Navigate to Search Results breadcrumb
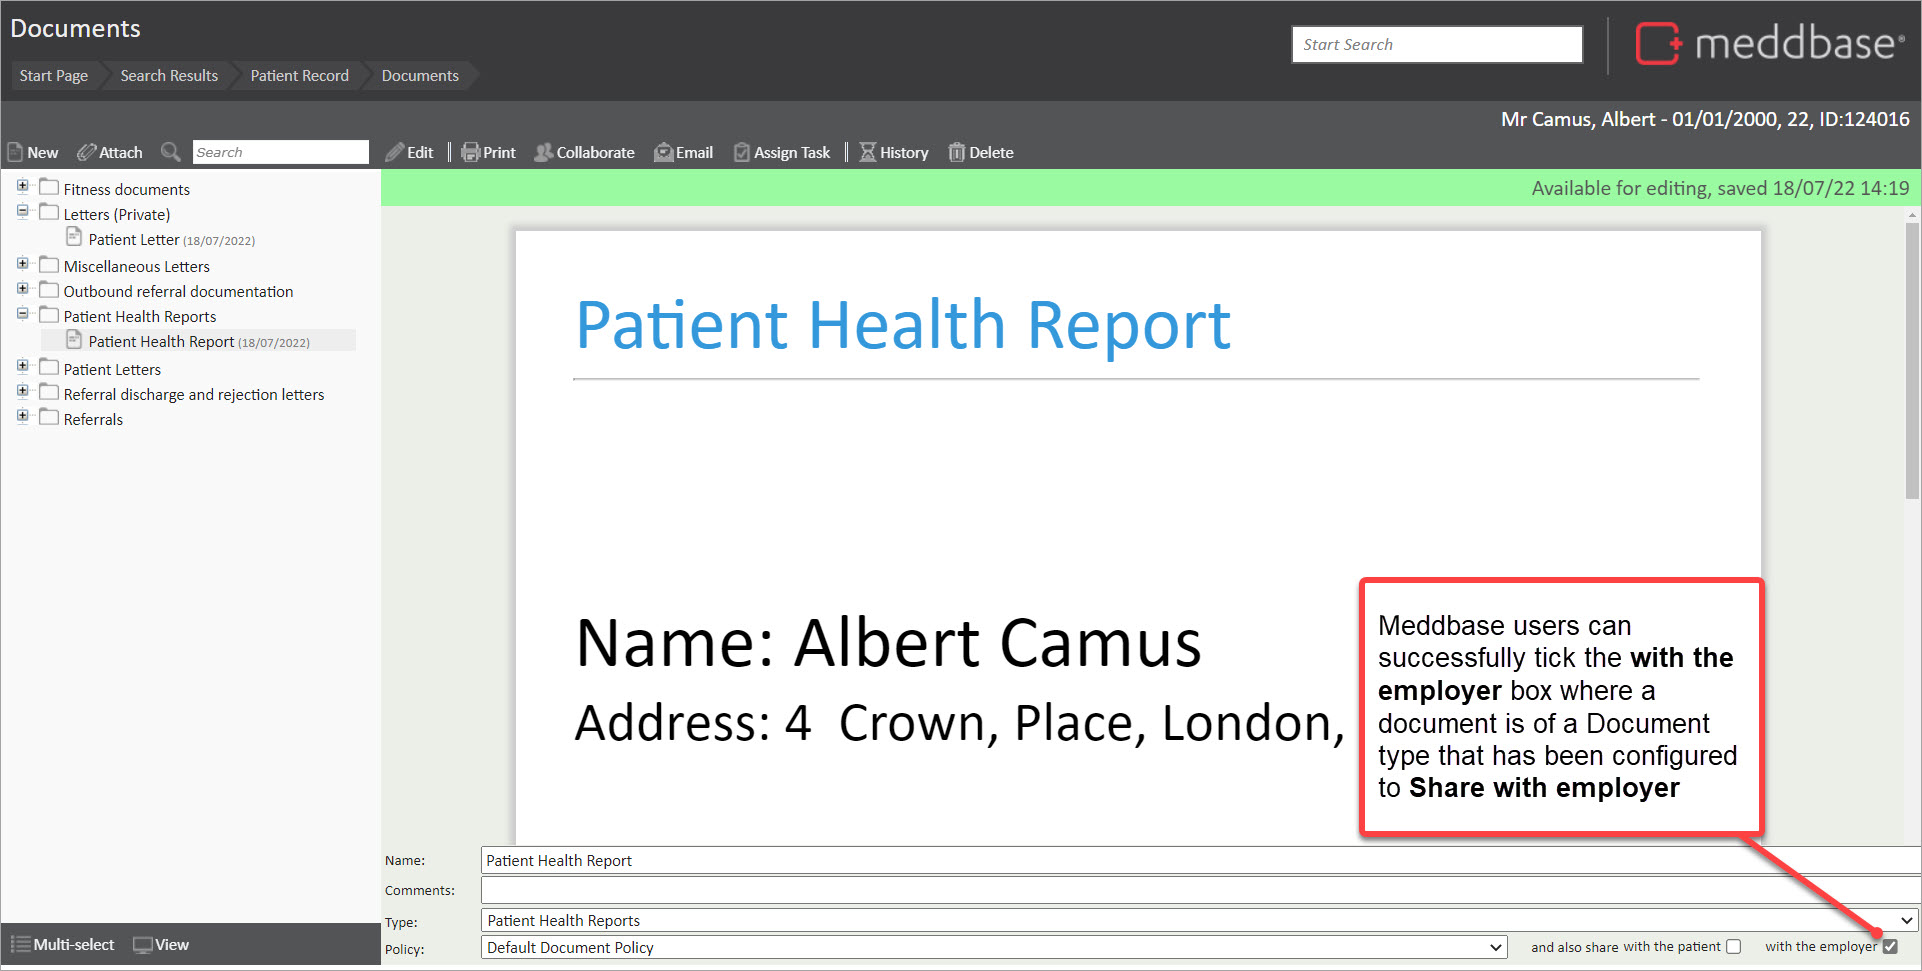Screen dimensions: 1922x971 pyautogui.click(x=169, y=75)
